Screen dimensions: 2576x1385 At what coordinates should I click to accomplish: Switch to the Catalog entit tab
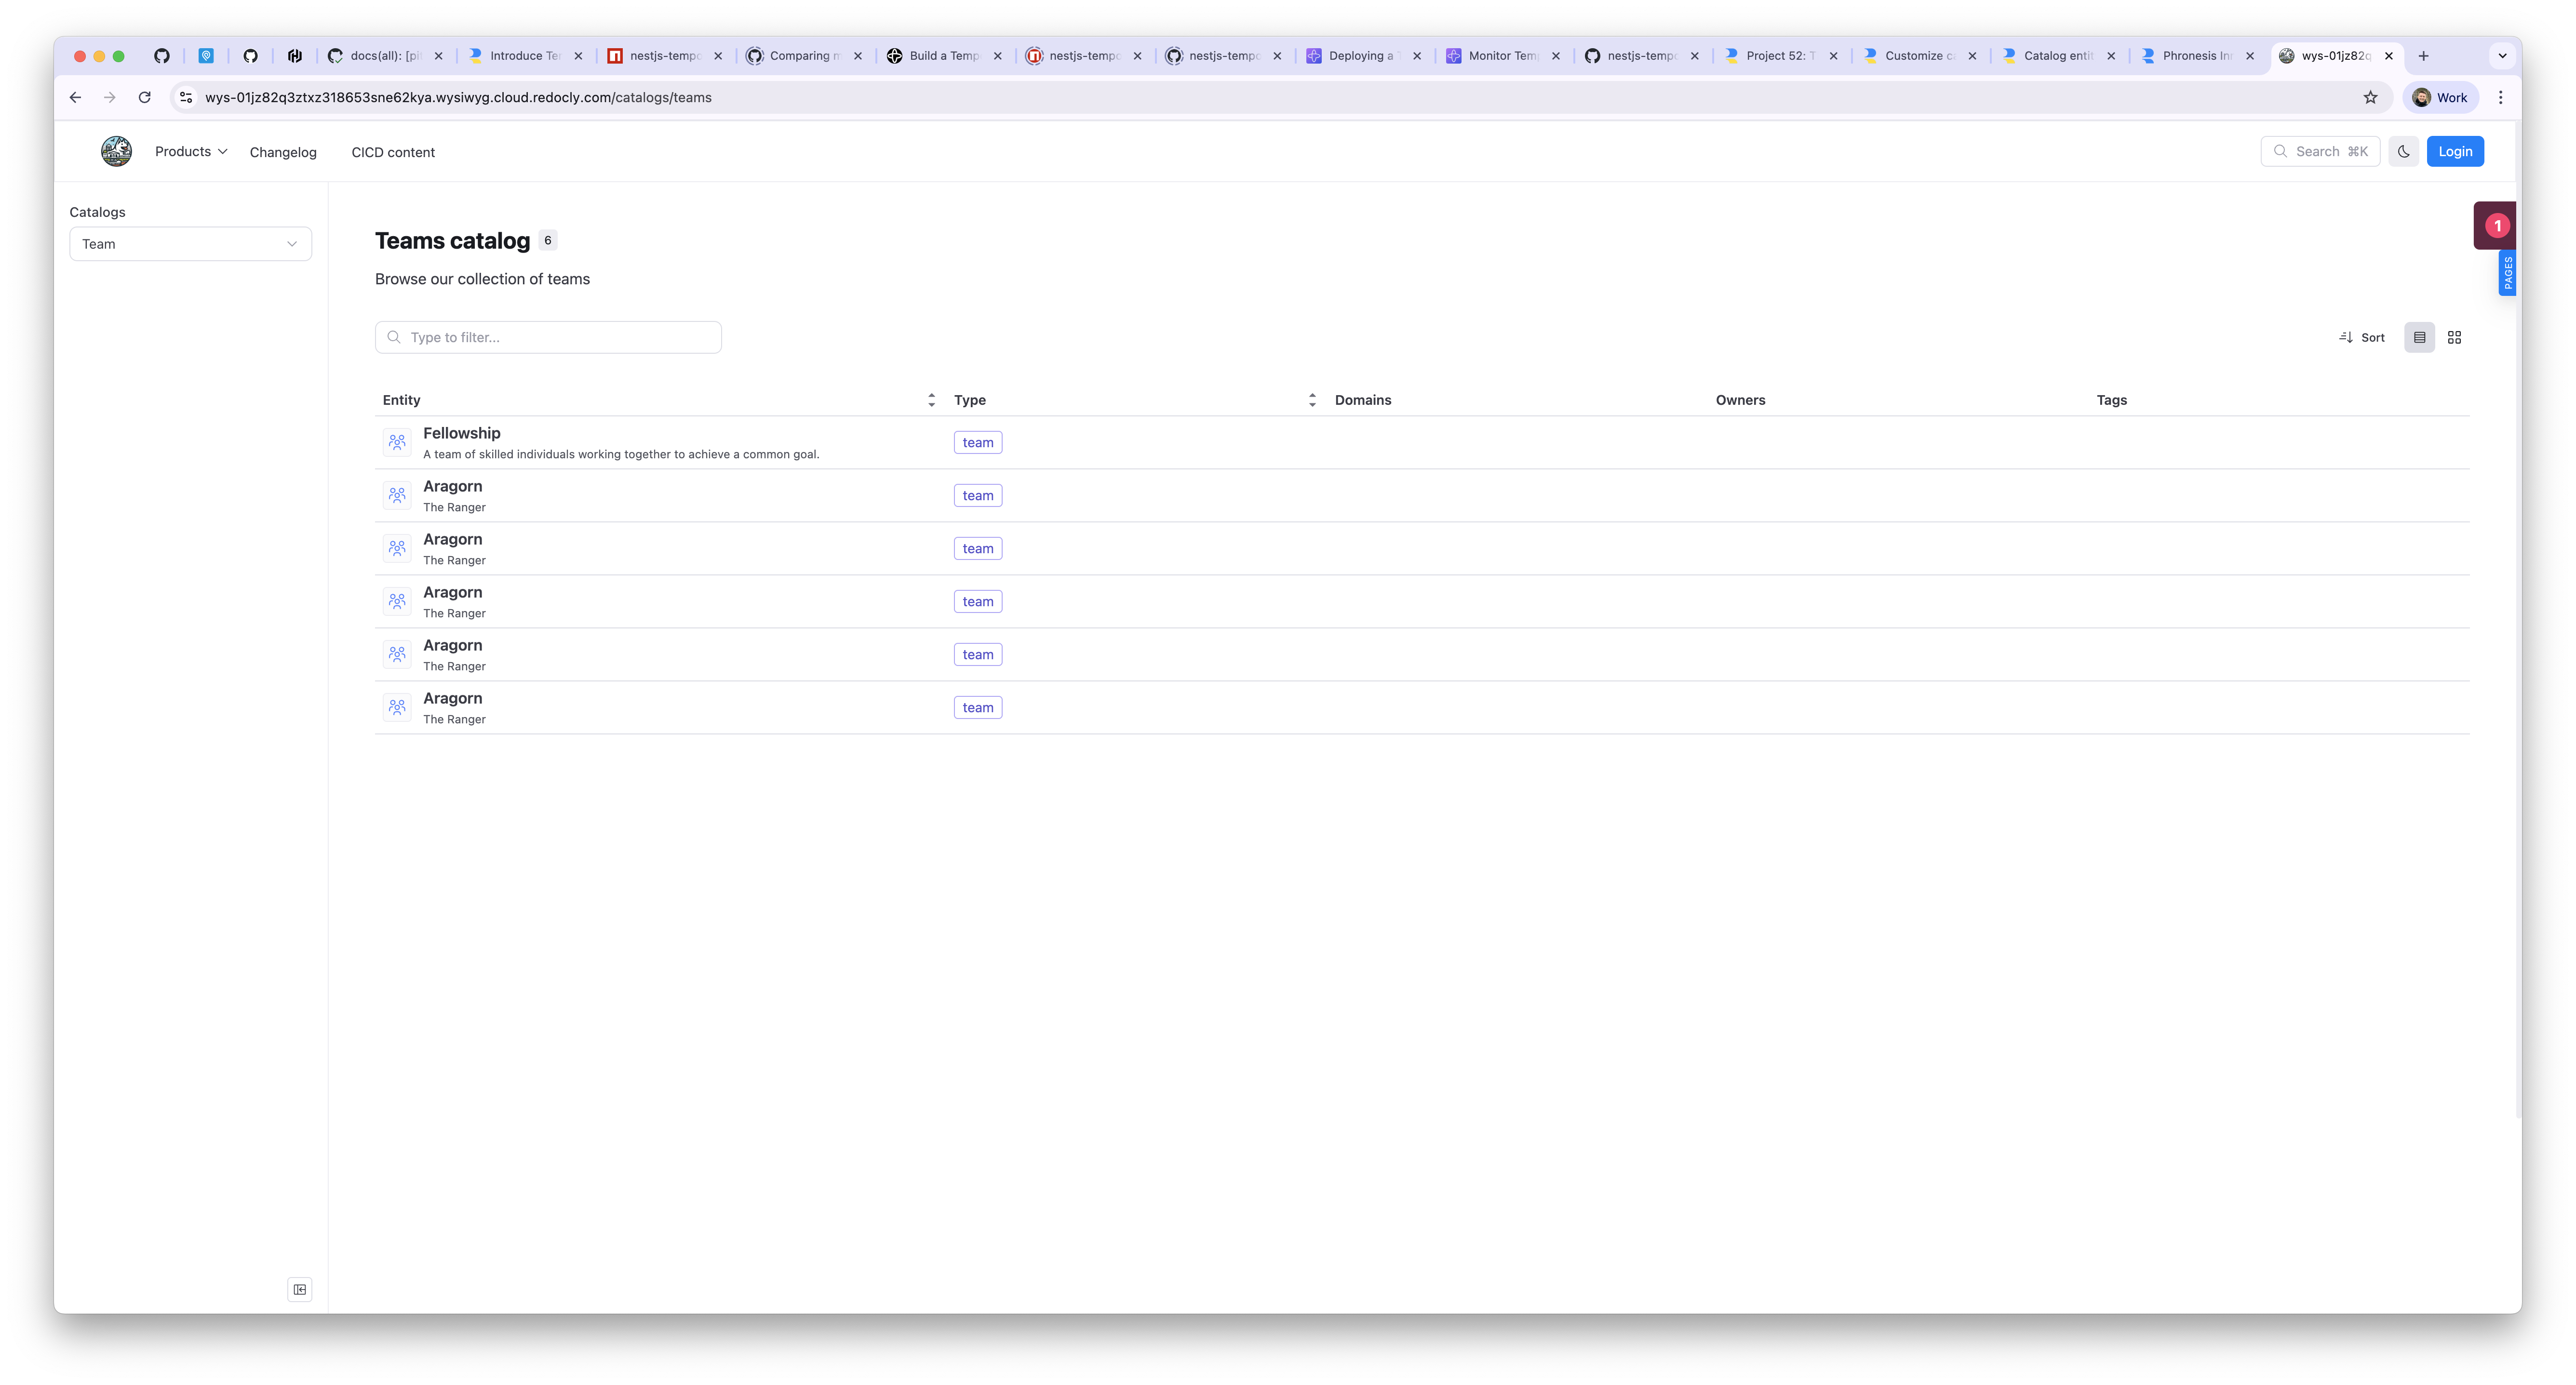[x=2059, y=56]
